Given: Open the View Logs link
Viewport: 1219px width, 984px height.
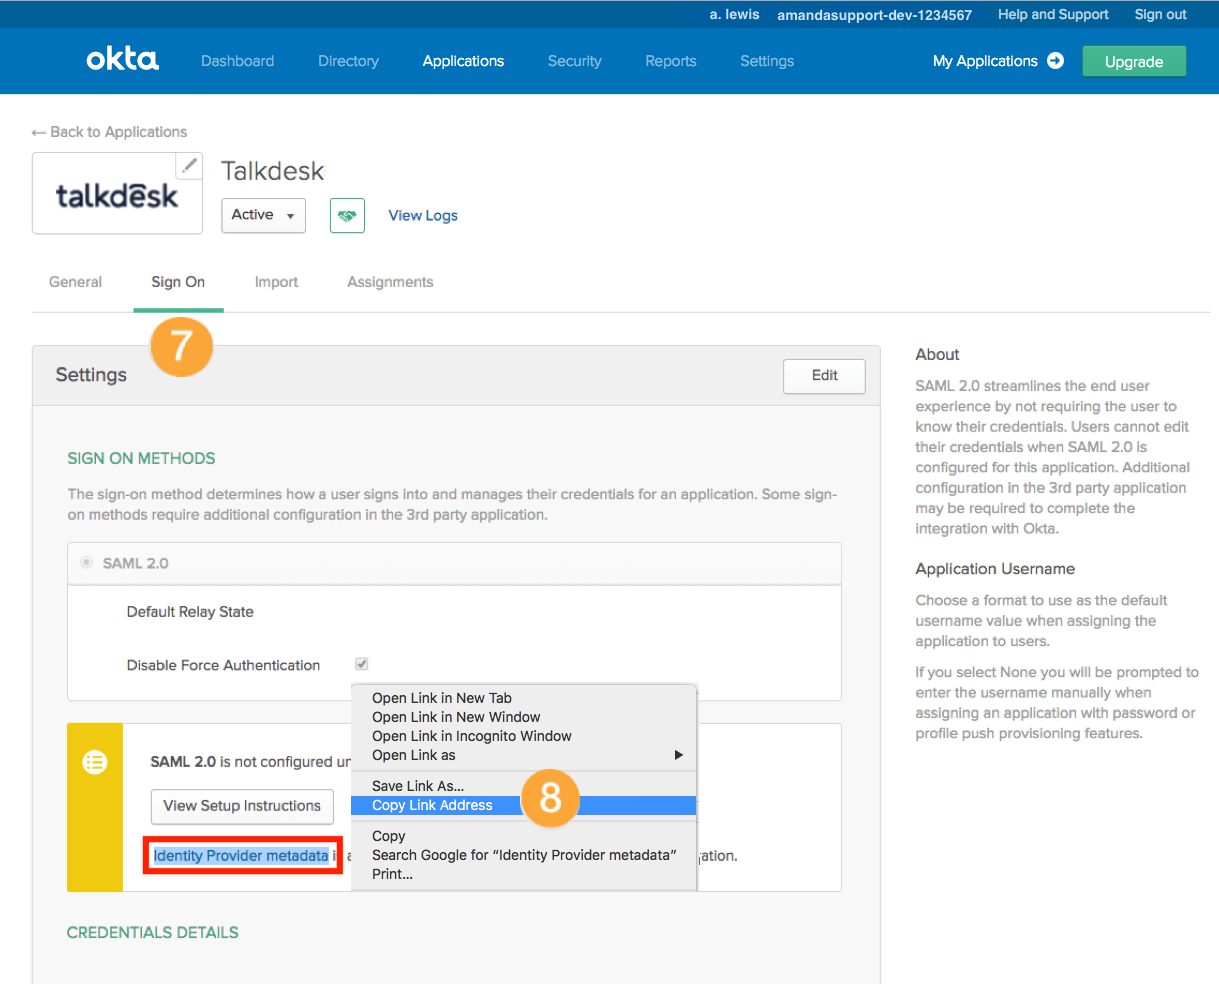Looking at the screenshot, I should click(423, 215).
